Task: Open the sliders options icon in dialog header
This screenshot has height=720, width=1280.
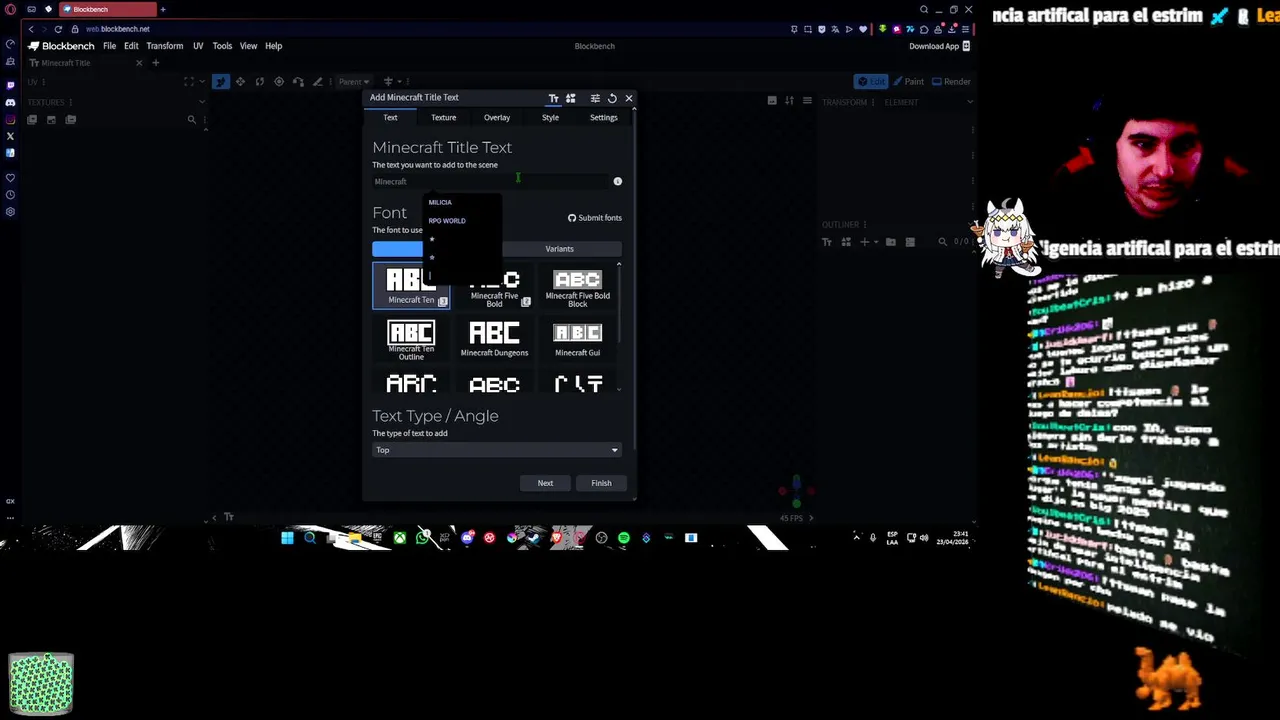Action: [x=595, y=98]
